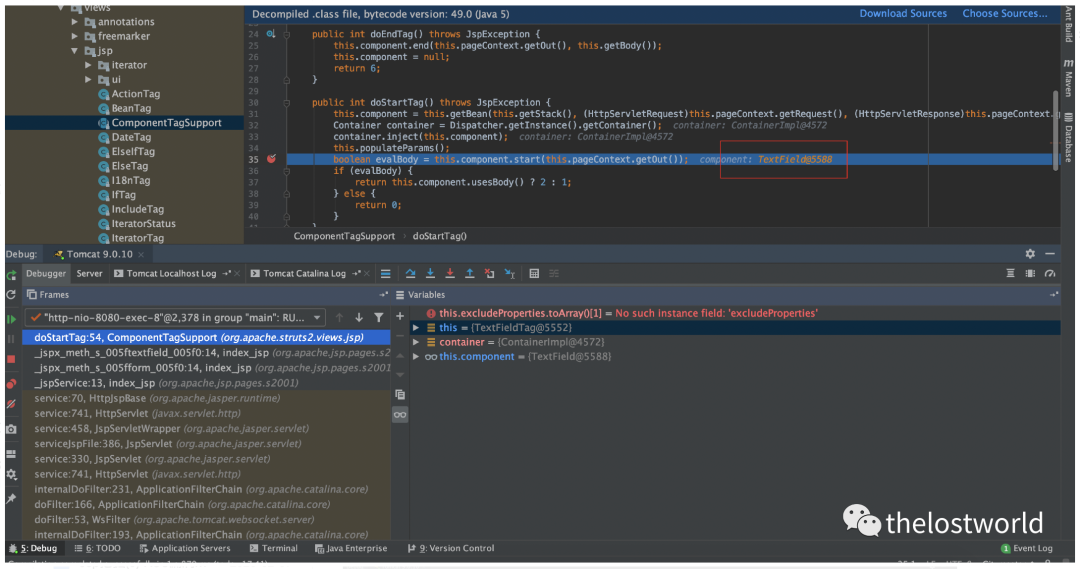Click the Step Over debugger icon
The height and width of the screenshot is (569, 1080).
(x=410, y=273)
